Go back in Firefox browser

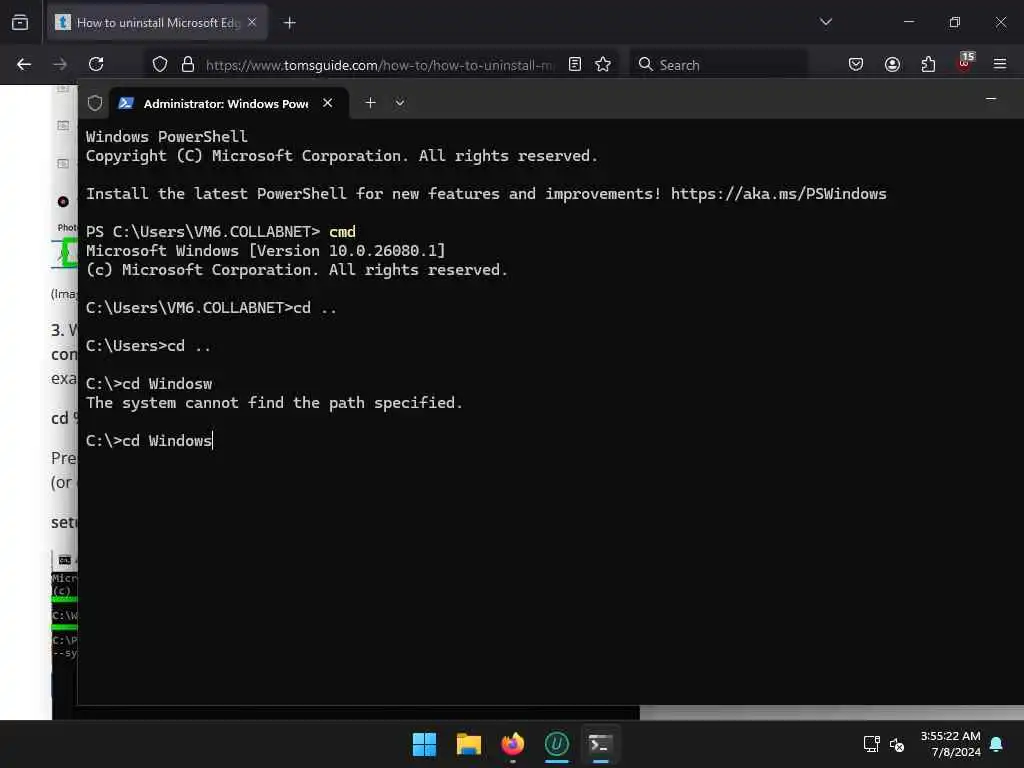24,64
